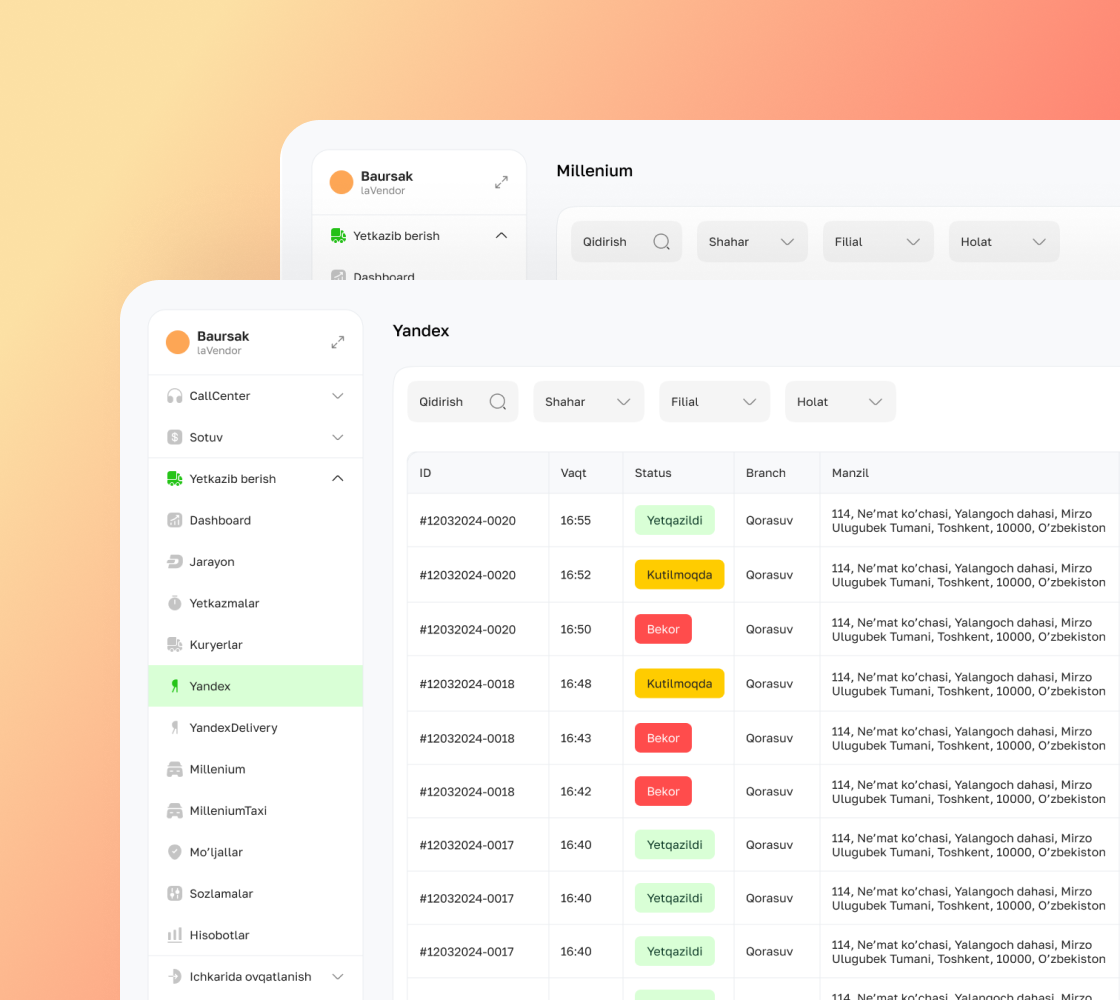The width and height of the screenshot is (1120, 1000).
Task: Click the YandexDelivery icon
Action: coord(174,727)
